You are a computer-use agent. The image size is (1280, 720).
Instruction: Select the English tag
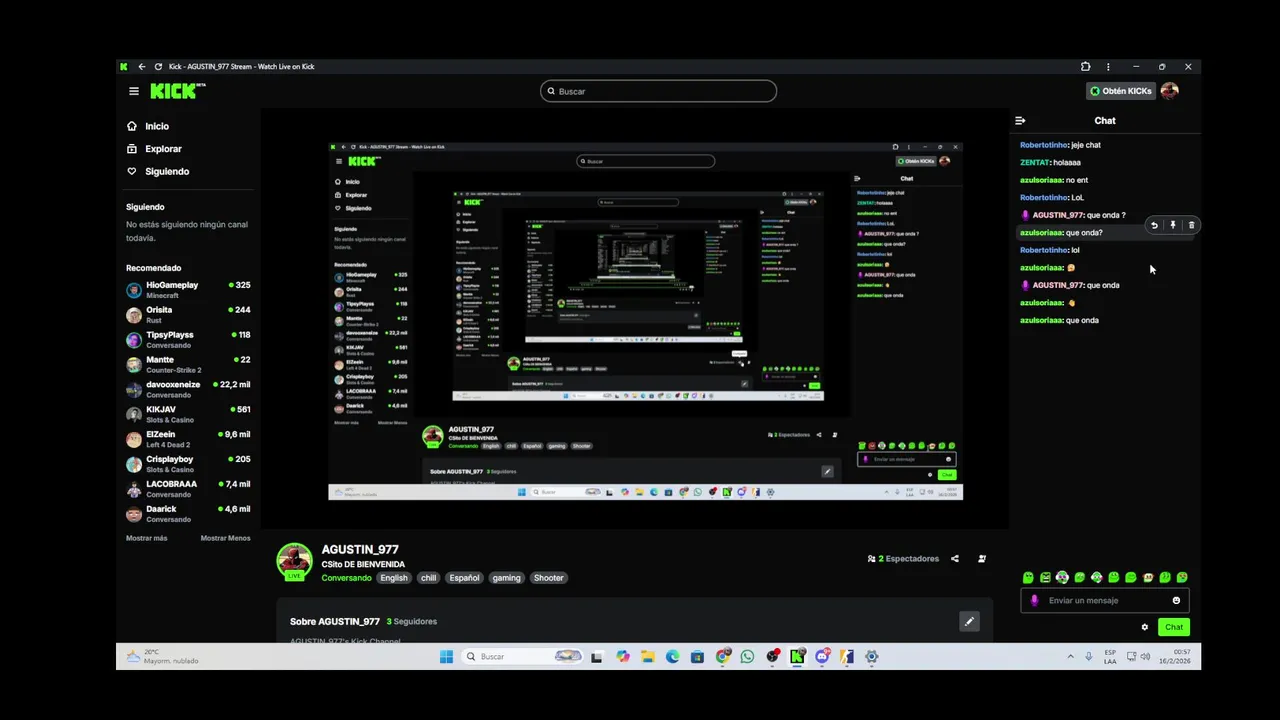(394, 578)
